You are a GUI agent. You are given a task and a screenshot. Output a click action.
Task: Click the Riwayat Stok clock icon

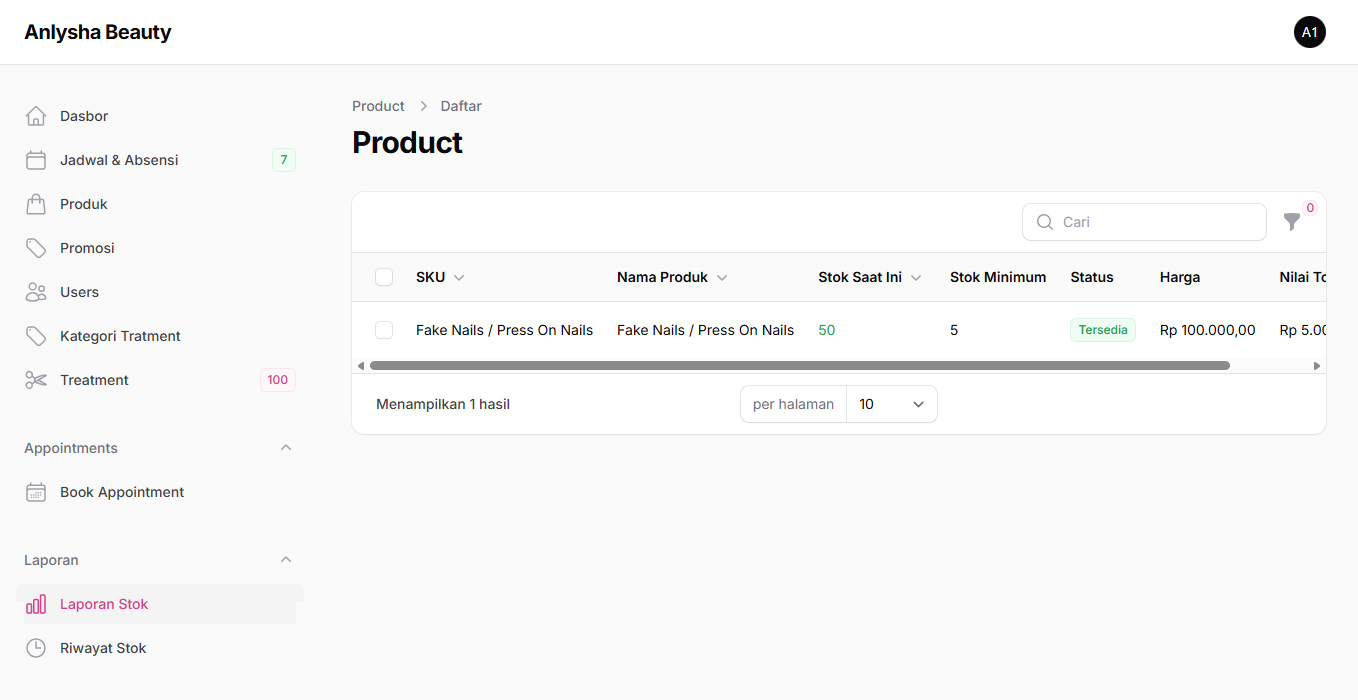point(36,648)
